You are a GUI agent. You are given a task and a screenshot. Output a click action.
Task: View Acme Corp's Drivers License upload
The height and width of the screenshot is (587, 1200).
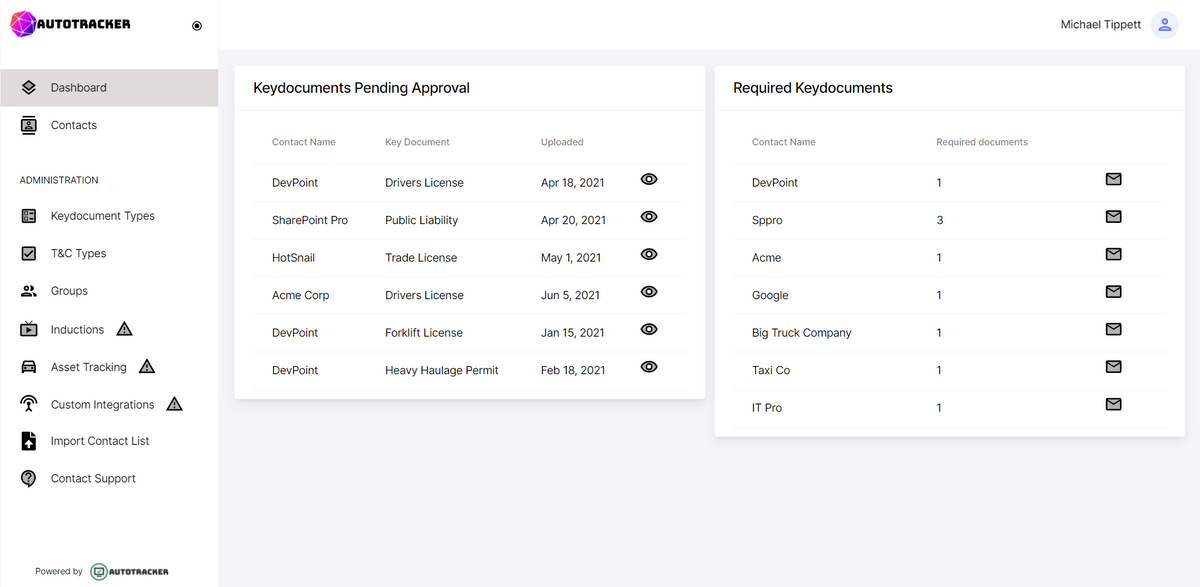click(649, 292)
